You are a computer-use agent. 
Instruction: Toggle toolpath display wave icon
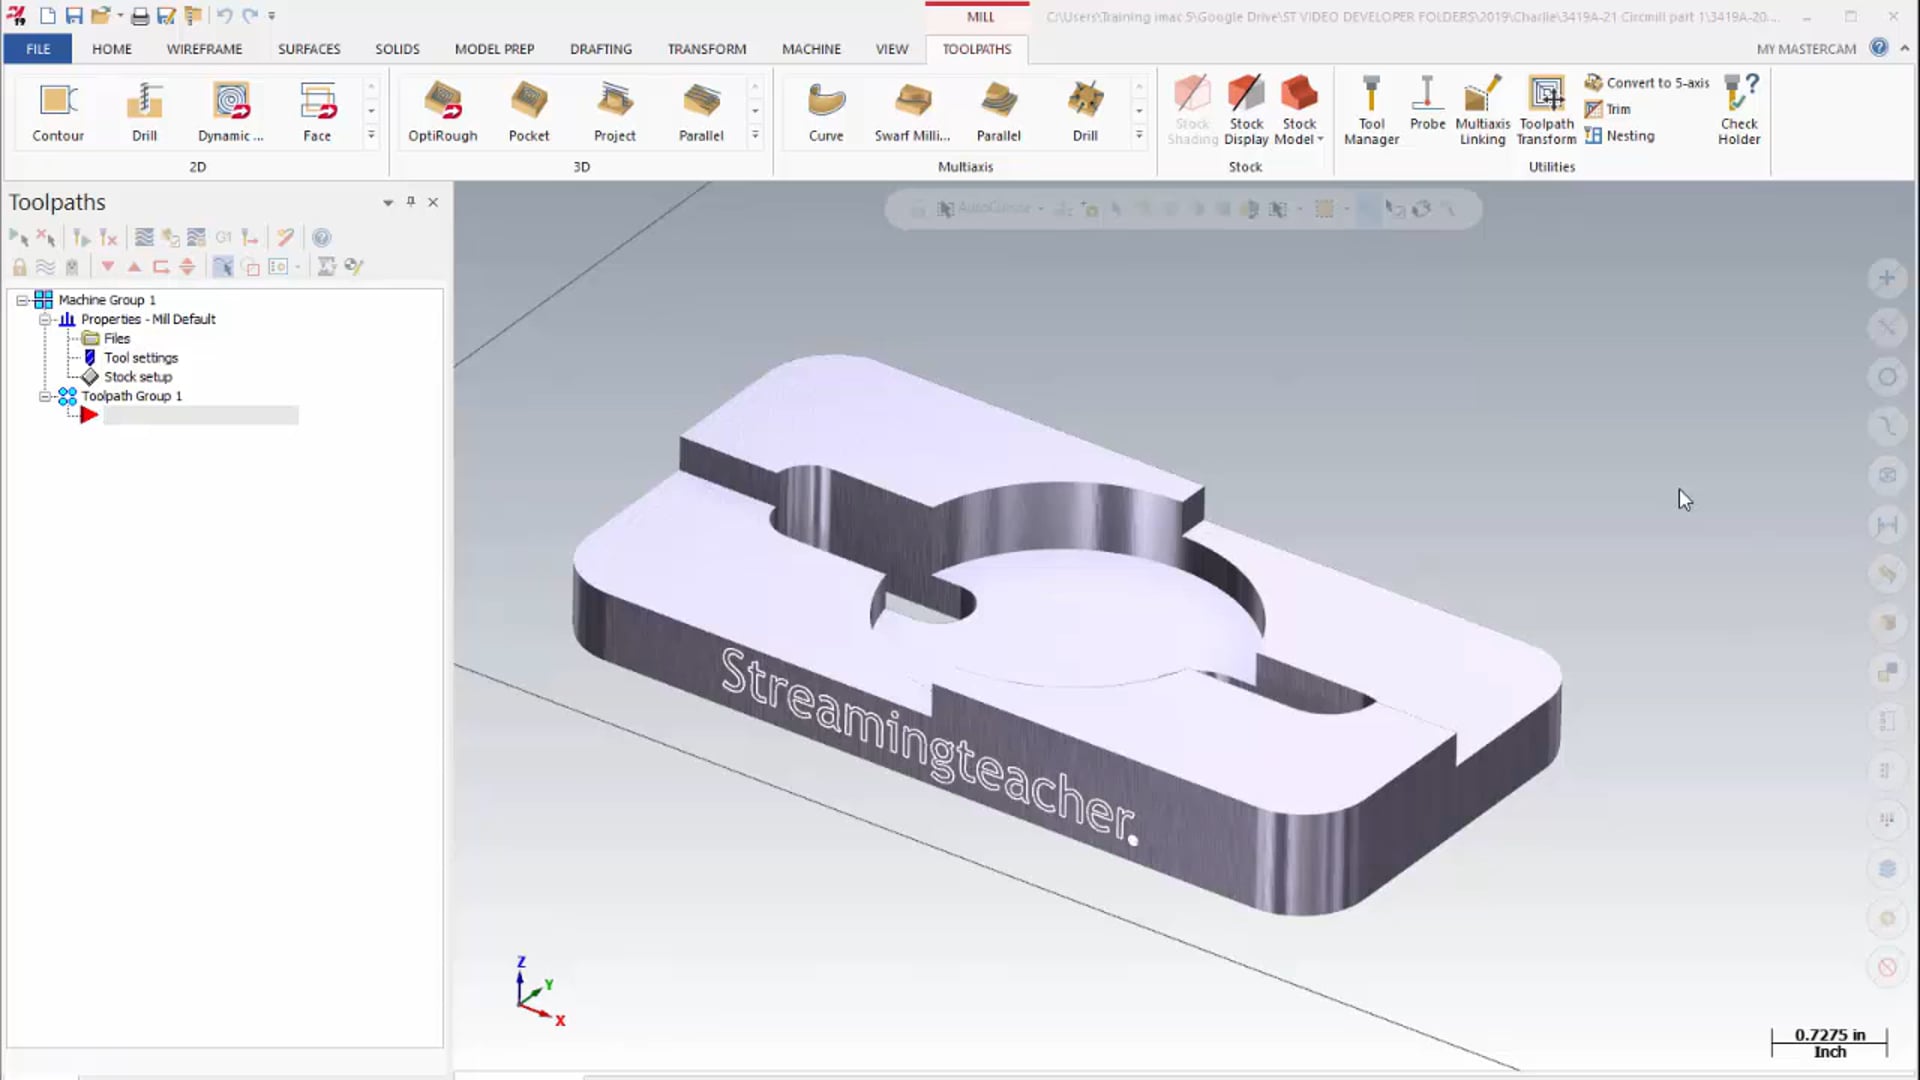pyautogui.click(x=45, y=267)
